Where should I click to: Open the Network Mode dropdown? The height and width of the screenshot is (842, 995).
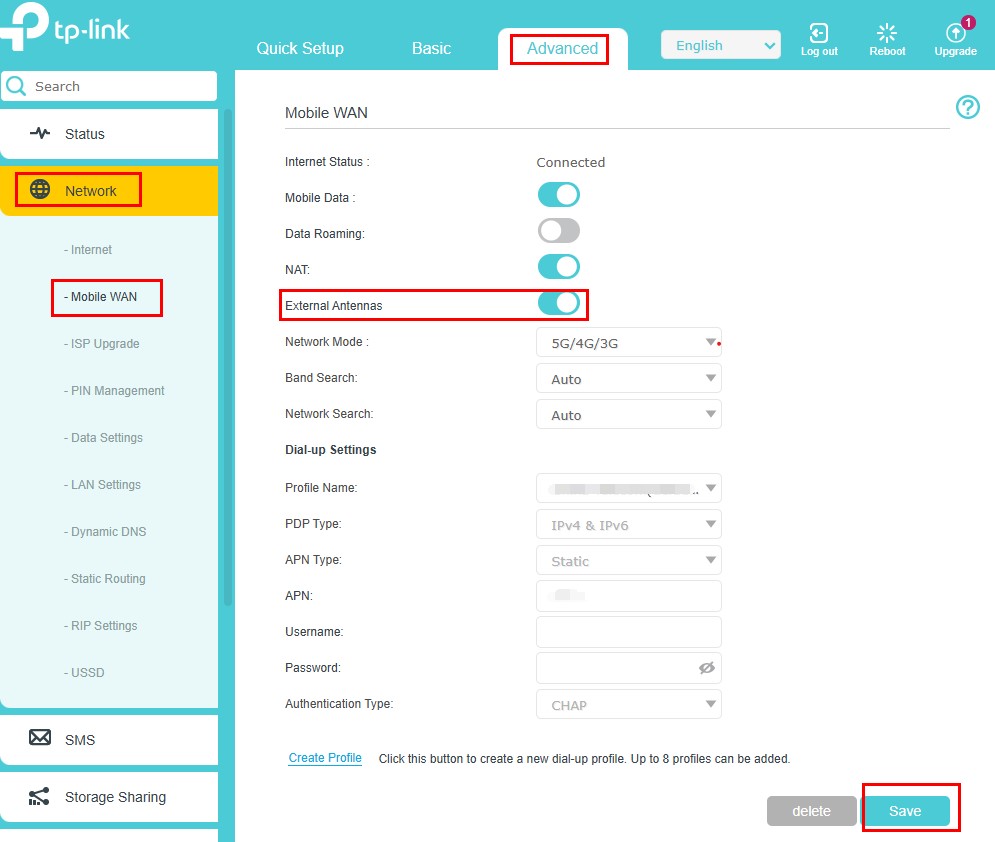coord(628,342)
